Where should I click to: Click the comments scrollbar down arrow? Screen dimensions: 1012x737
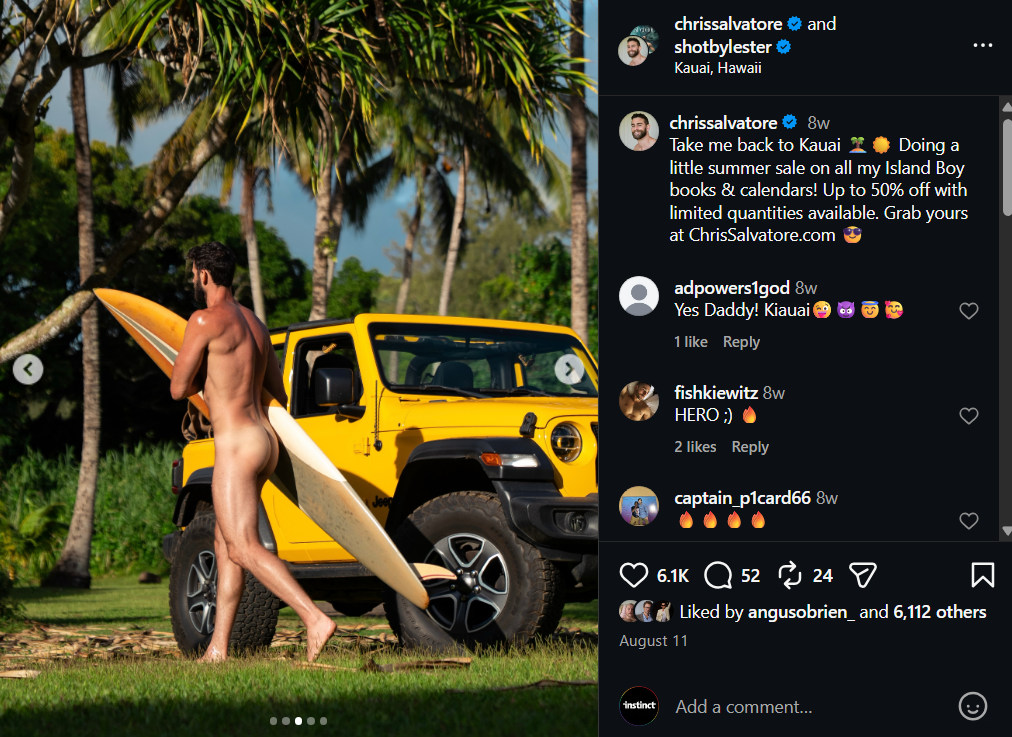[1006, 531]
